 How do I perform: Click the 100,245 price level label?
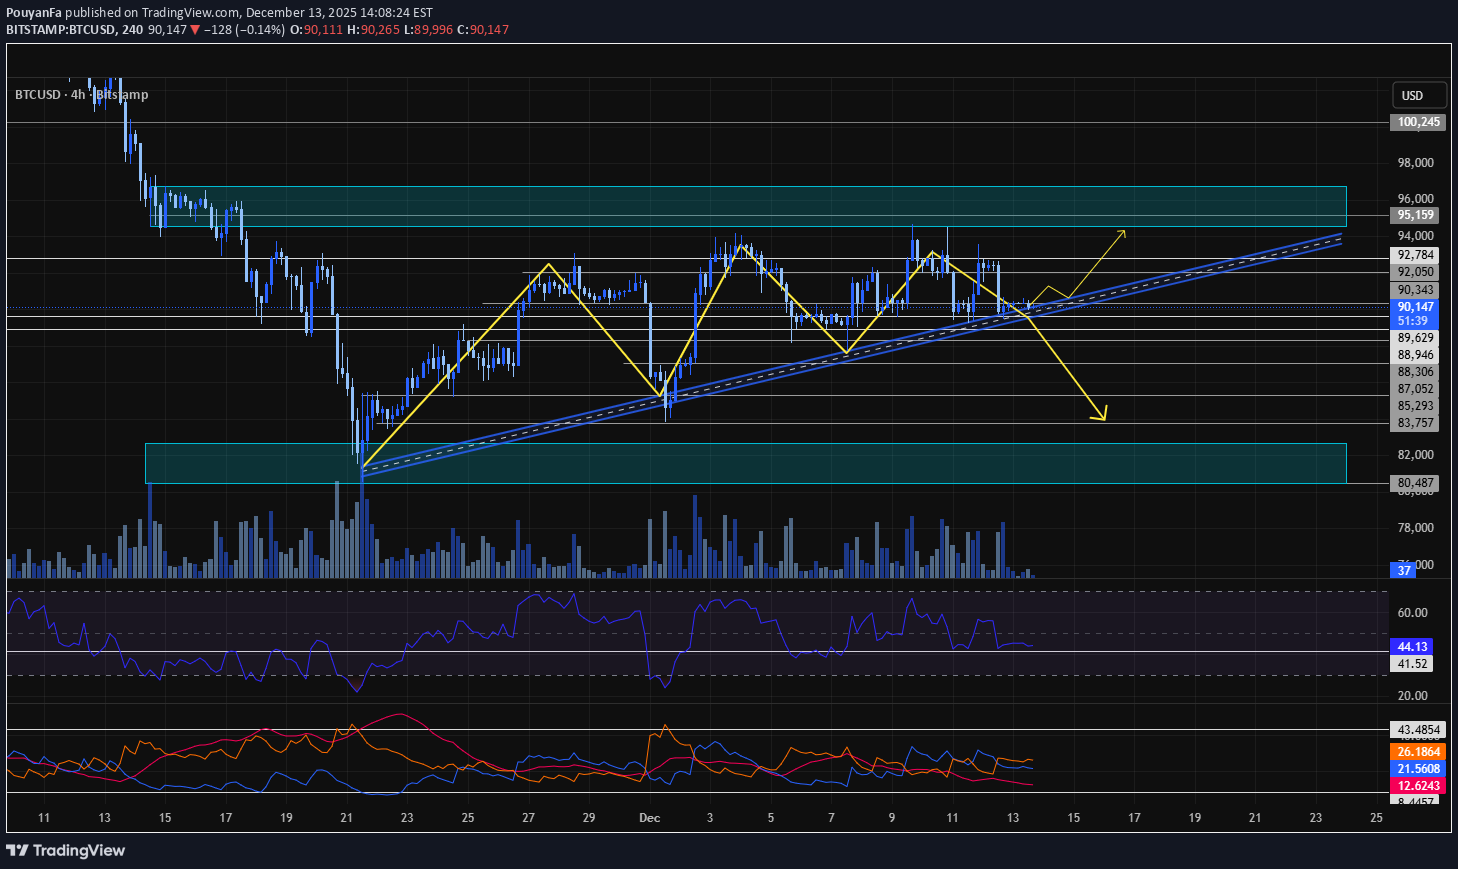1418,122
